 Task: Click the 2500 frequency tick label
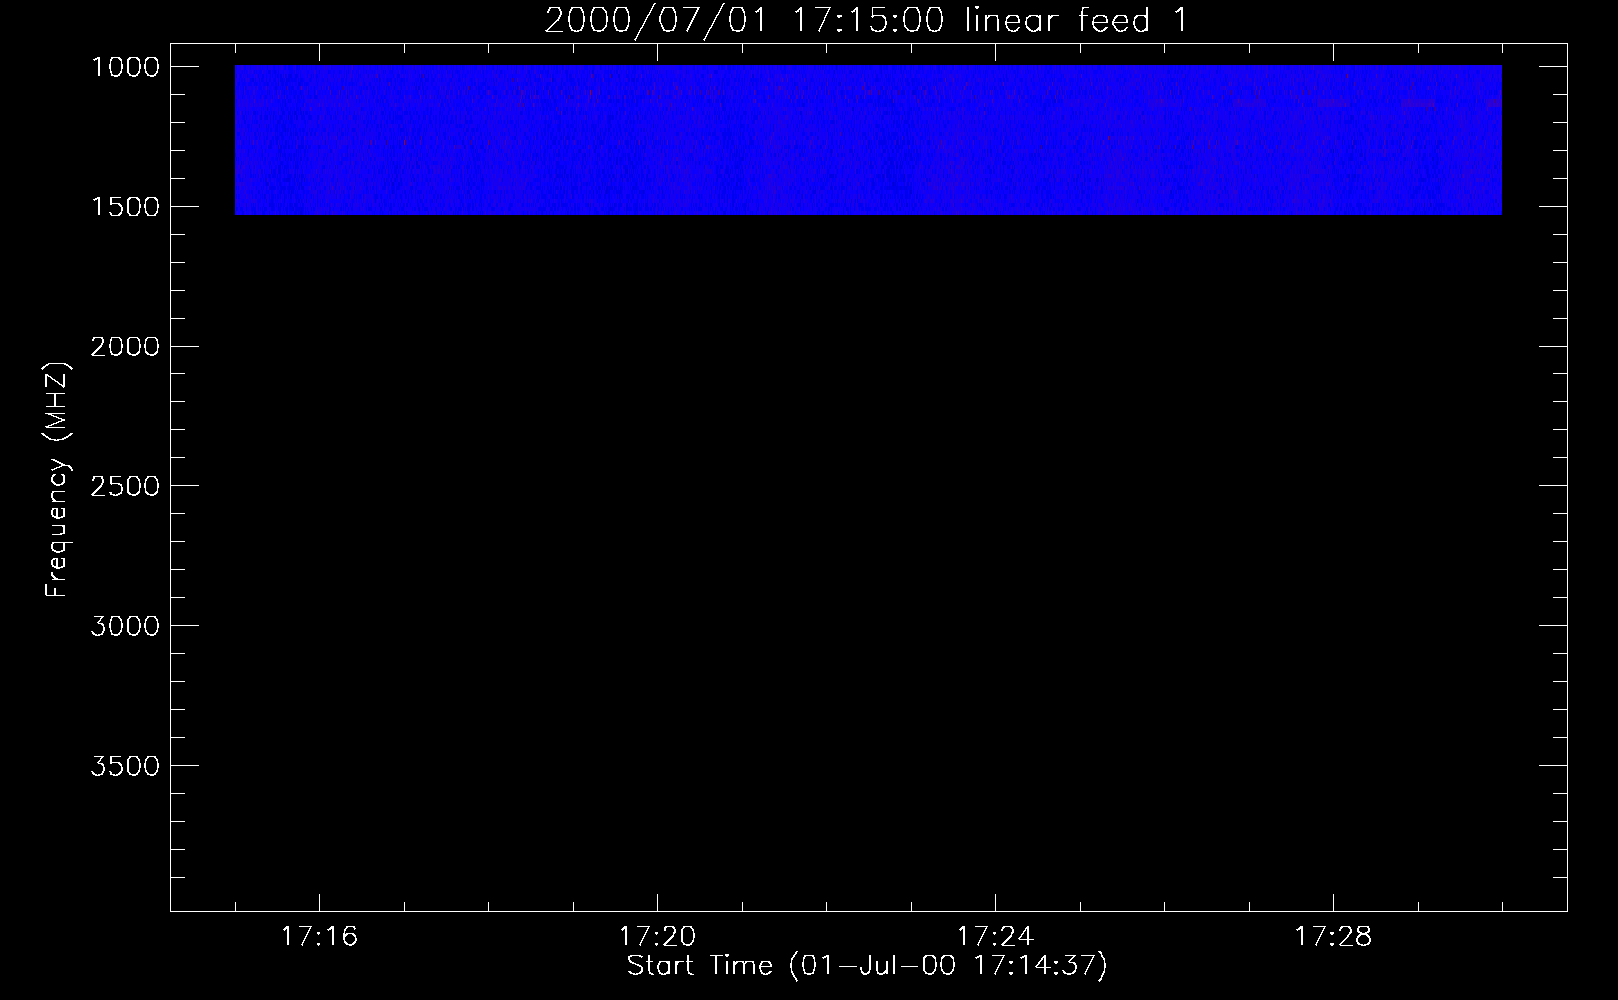click(125, 487)
